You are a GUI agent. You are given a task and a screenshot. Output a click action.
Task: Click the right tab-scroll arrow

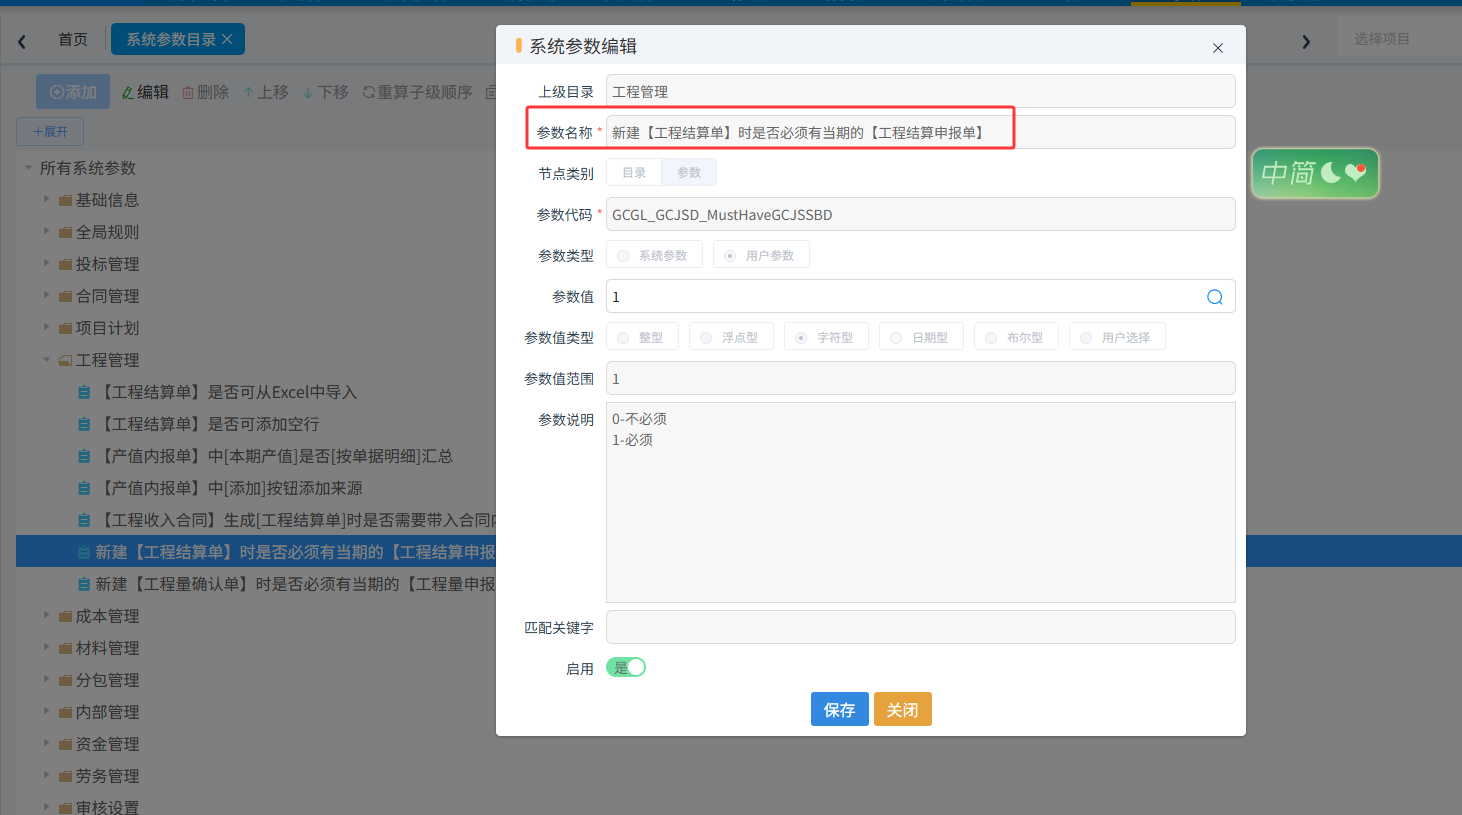(x=1306, y=41)
